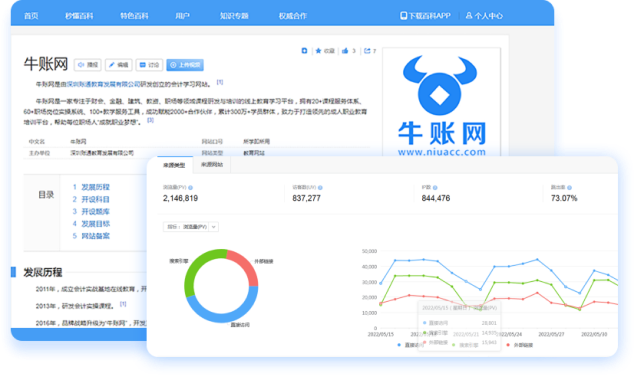This screenshot has height=376, width=636.
Task: Toggle 直接访问 blue legend item under chart
Action: [x=410, y=345]
